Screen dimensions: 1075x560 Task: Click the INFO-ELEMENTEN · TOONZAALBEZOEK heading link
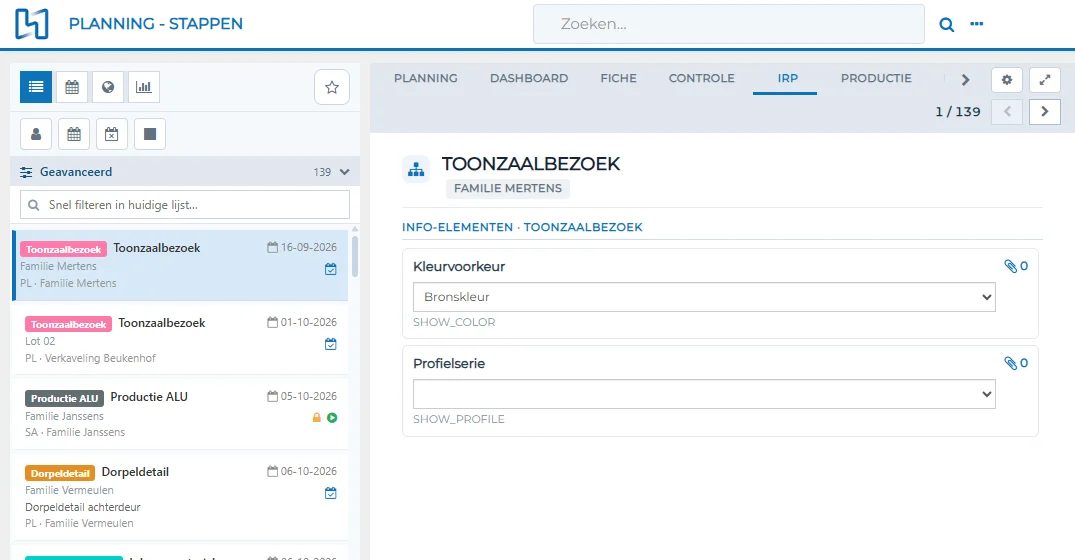(522, 227)
